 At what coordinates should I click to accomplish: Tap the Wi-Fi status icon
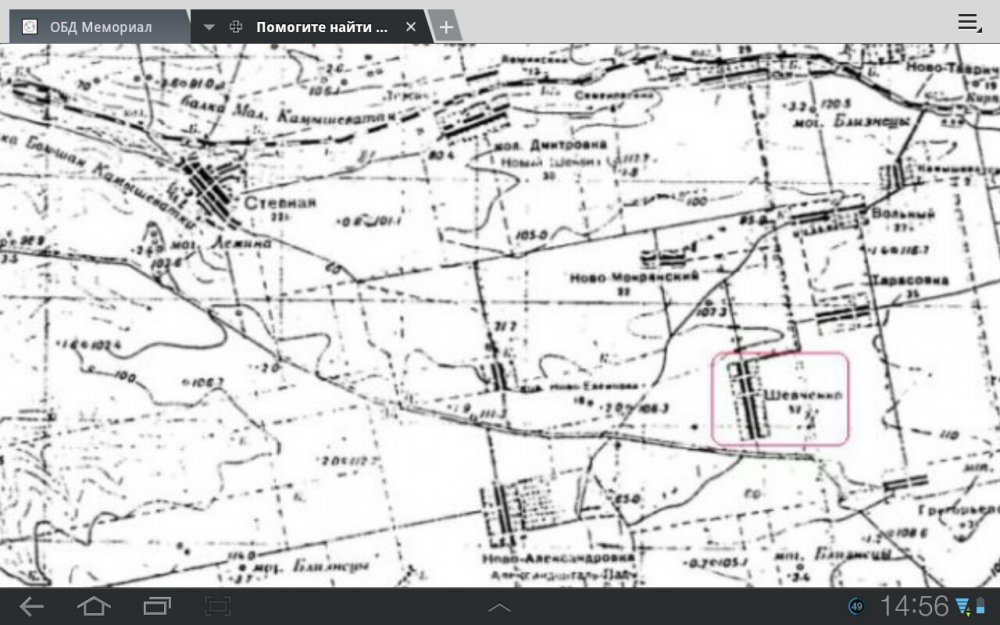pyautogui.click(x=962, y=606)
